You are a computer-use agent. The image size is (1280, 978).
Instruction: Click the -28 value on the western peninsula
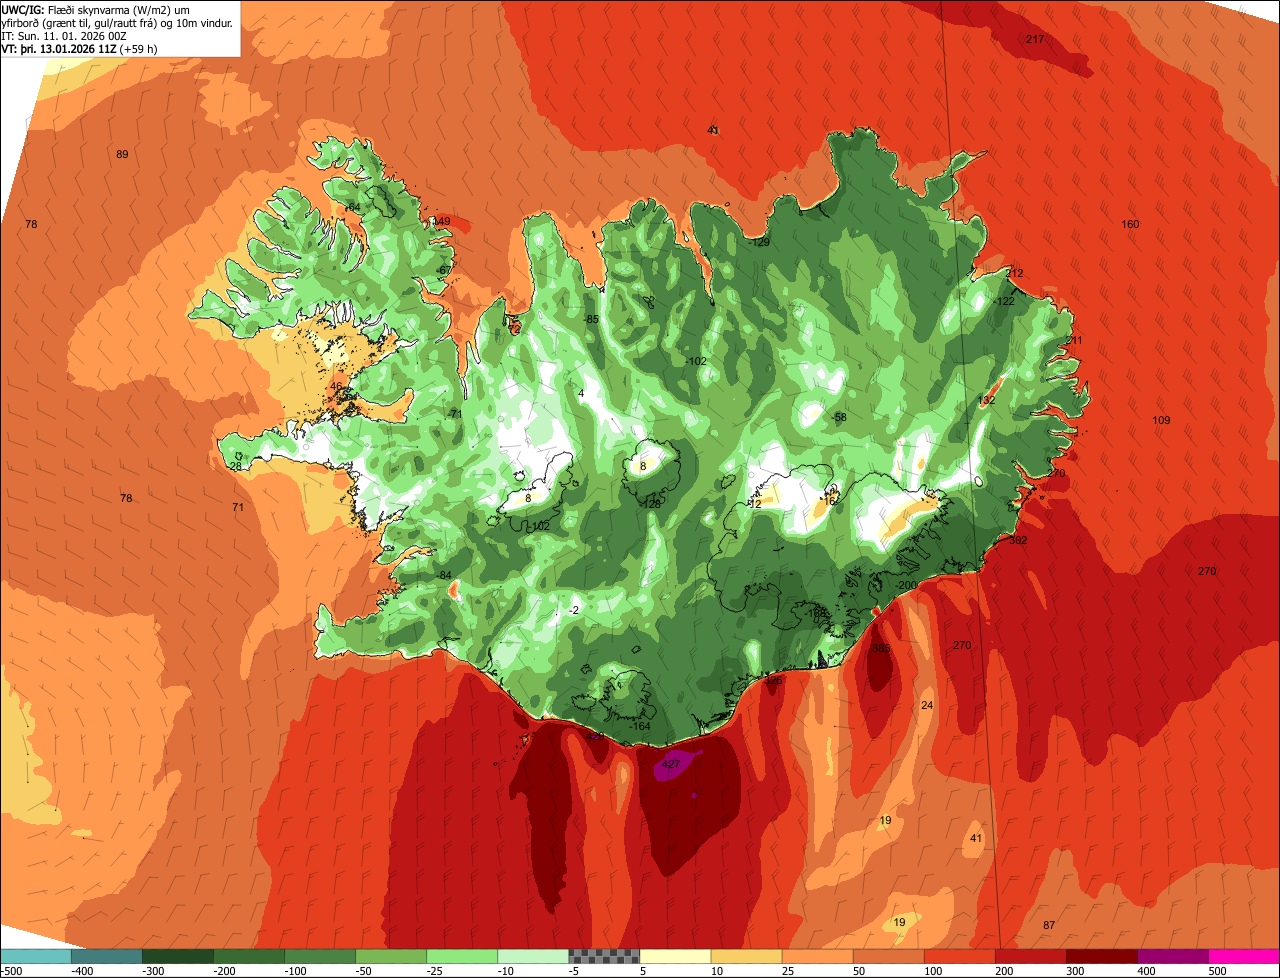click(235, 467)
